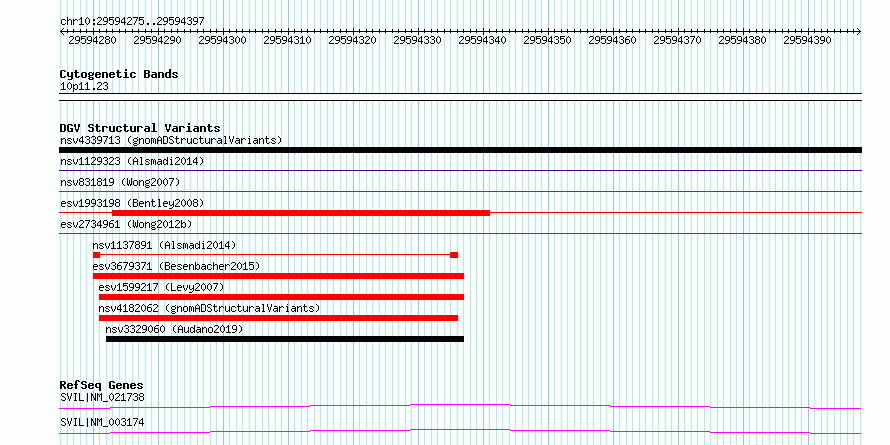Click ruler coordinate 29594390
890x445 pixels.
tap(807, 40)
